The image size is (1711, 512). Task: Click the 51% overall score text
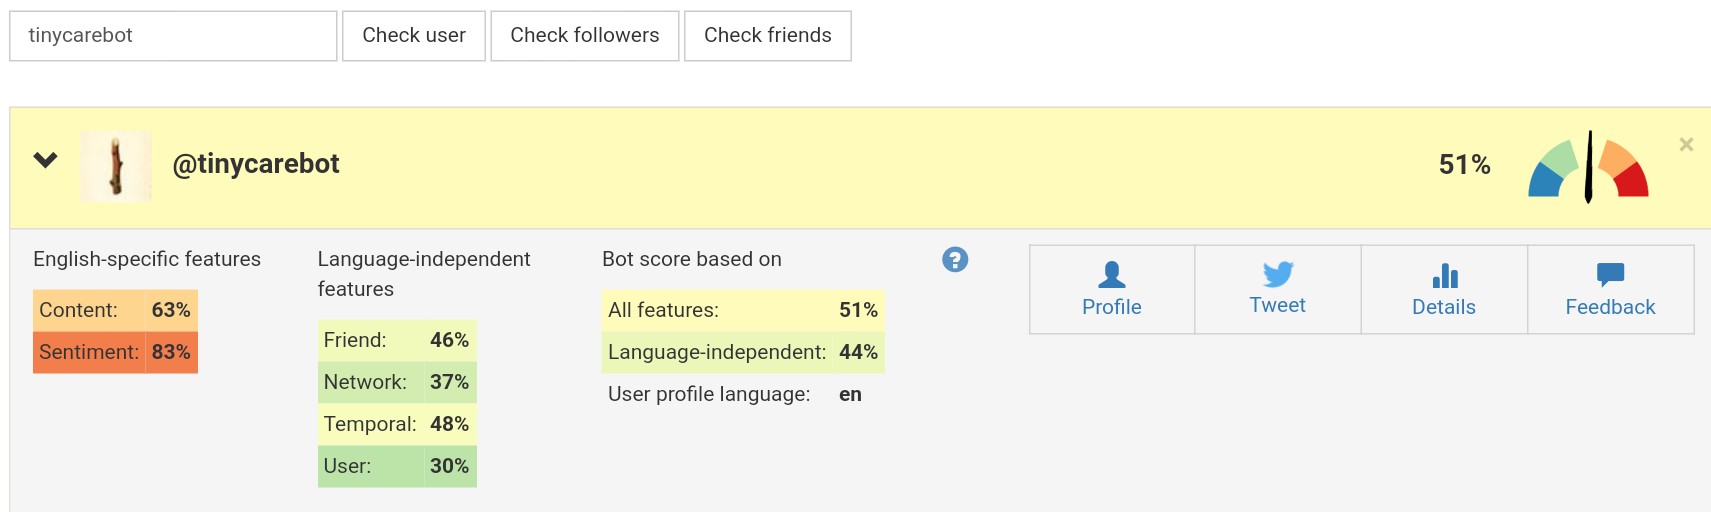pyautogui.click(x=1464, y=165)
